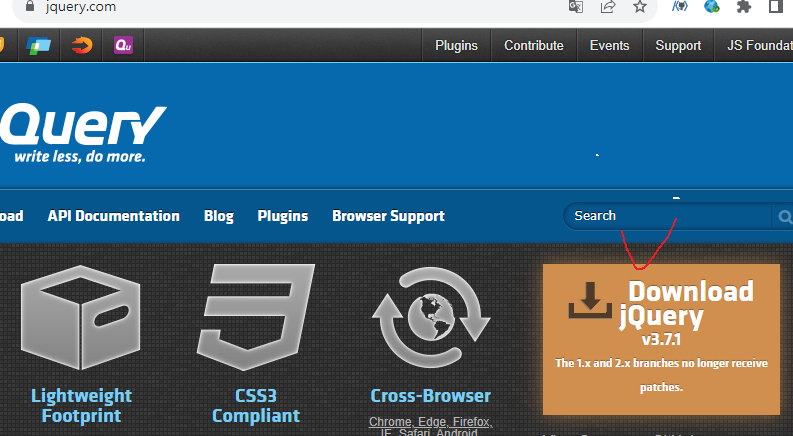Click the CSS3 shield icon

(255, 317)
